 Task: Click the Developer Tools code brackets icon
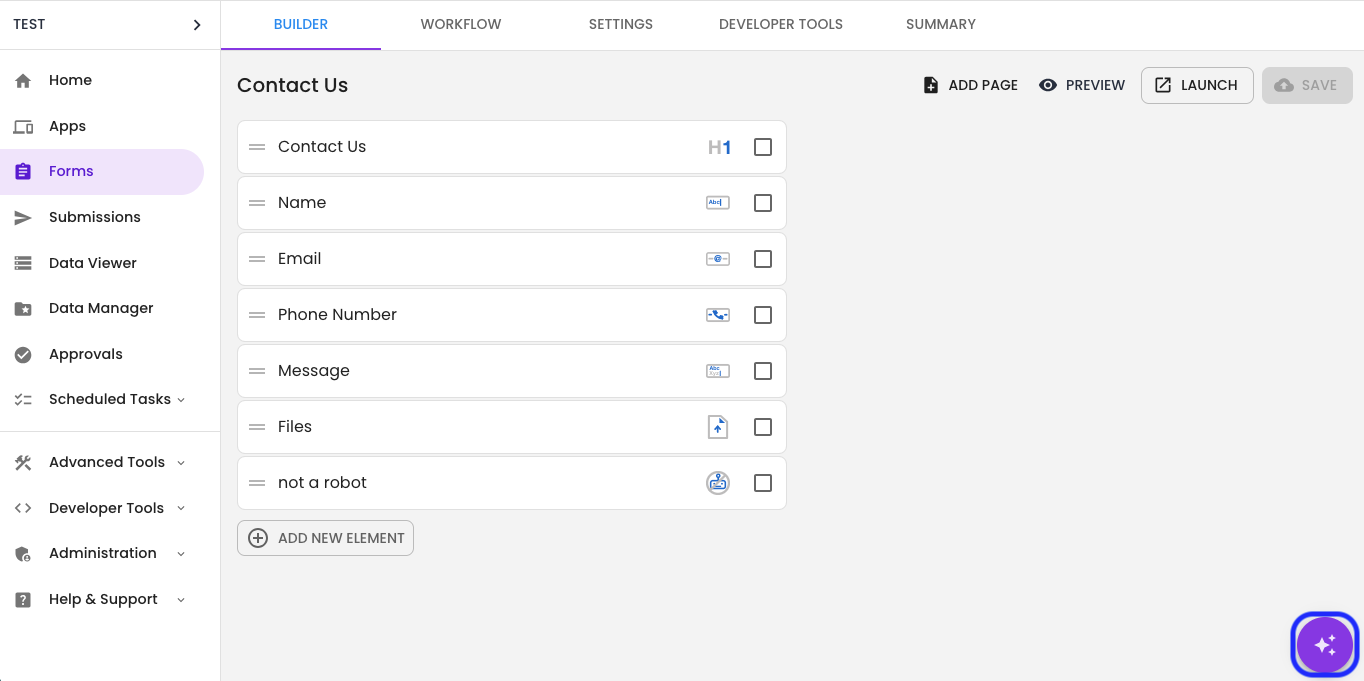click(x=23, y=509)
